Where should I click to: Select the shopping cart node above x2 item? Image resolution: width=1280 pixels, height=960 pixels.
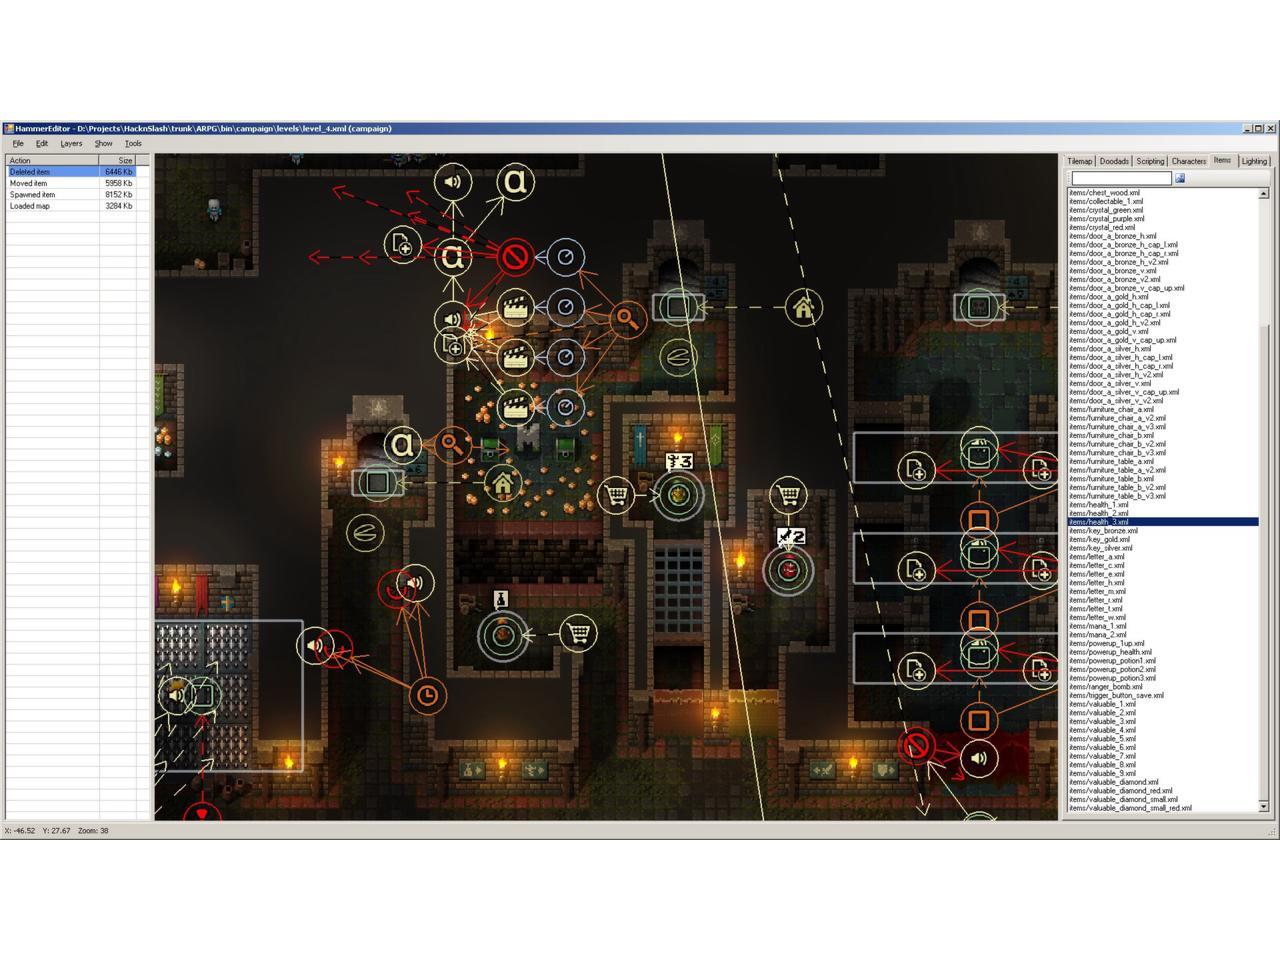tap(789, 494)
